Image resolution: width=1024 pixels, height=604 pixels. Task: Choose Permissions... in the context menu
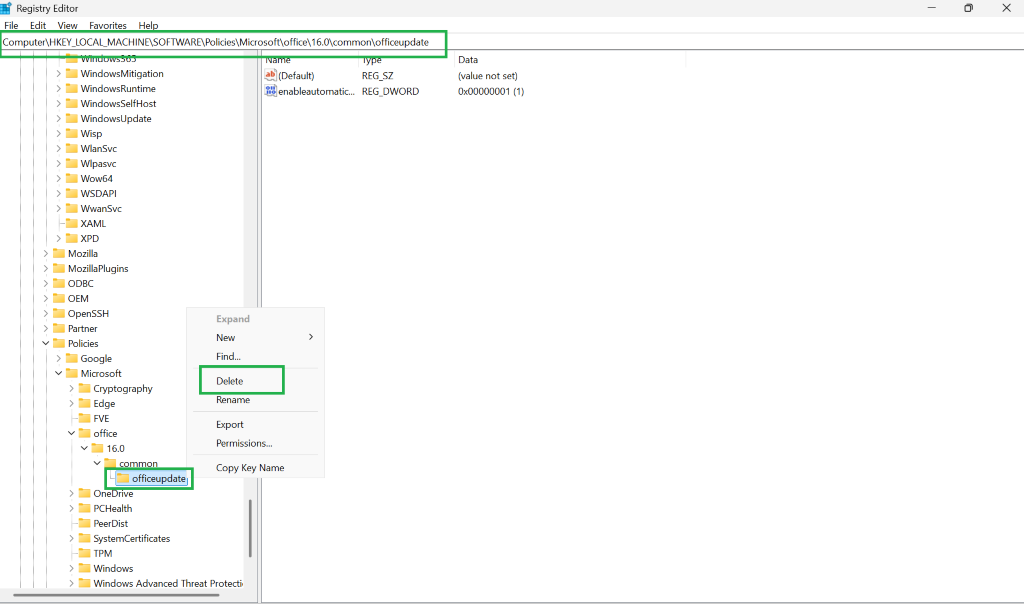[x=255, y=444]
